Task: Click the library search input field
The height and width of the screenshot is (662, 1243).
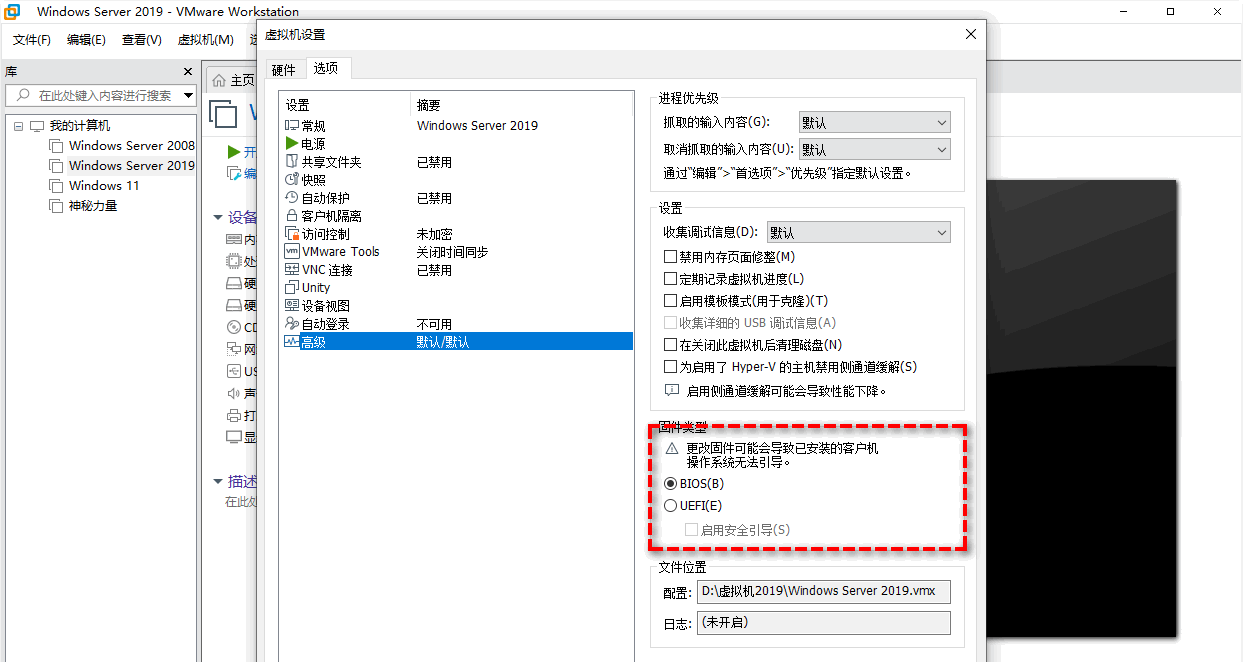Action: [x=100, y=96]
